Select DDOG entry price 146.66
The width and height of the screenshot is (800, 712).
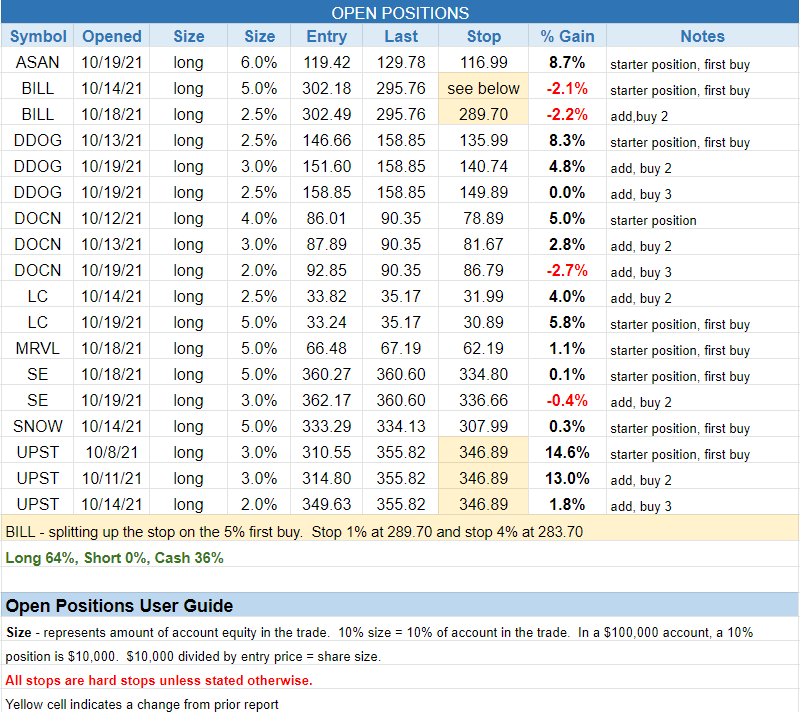[327, 140]
